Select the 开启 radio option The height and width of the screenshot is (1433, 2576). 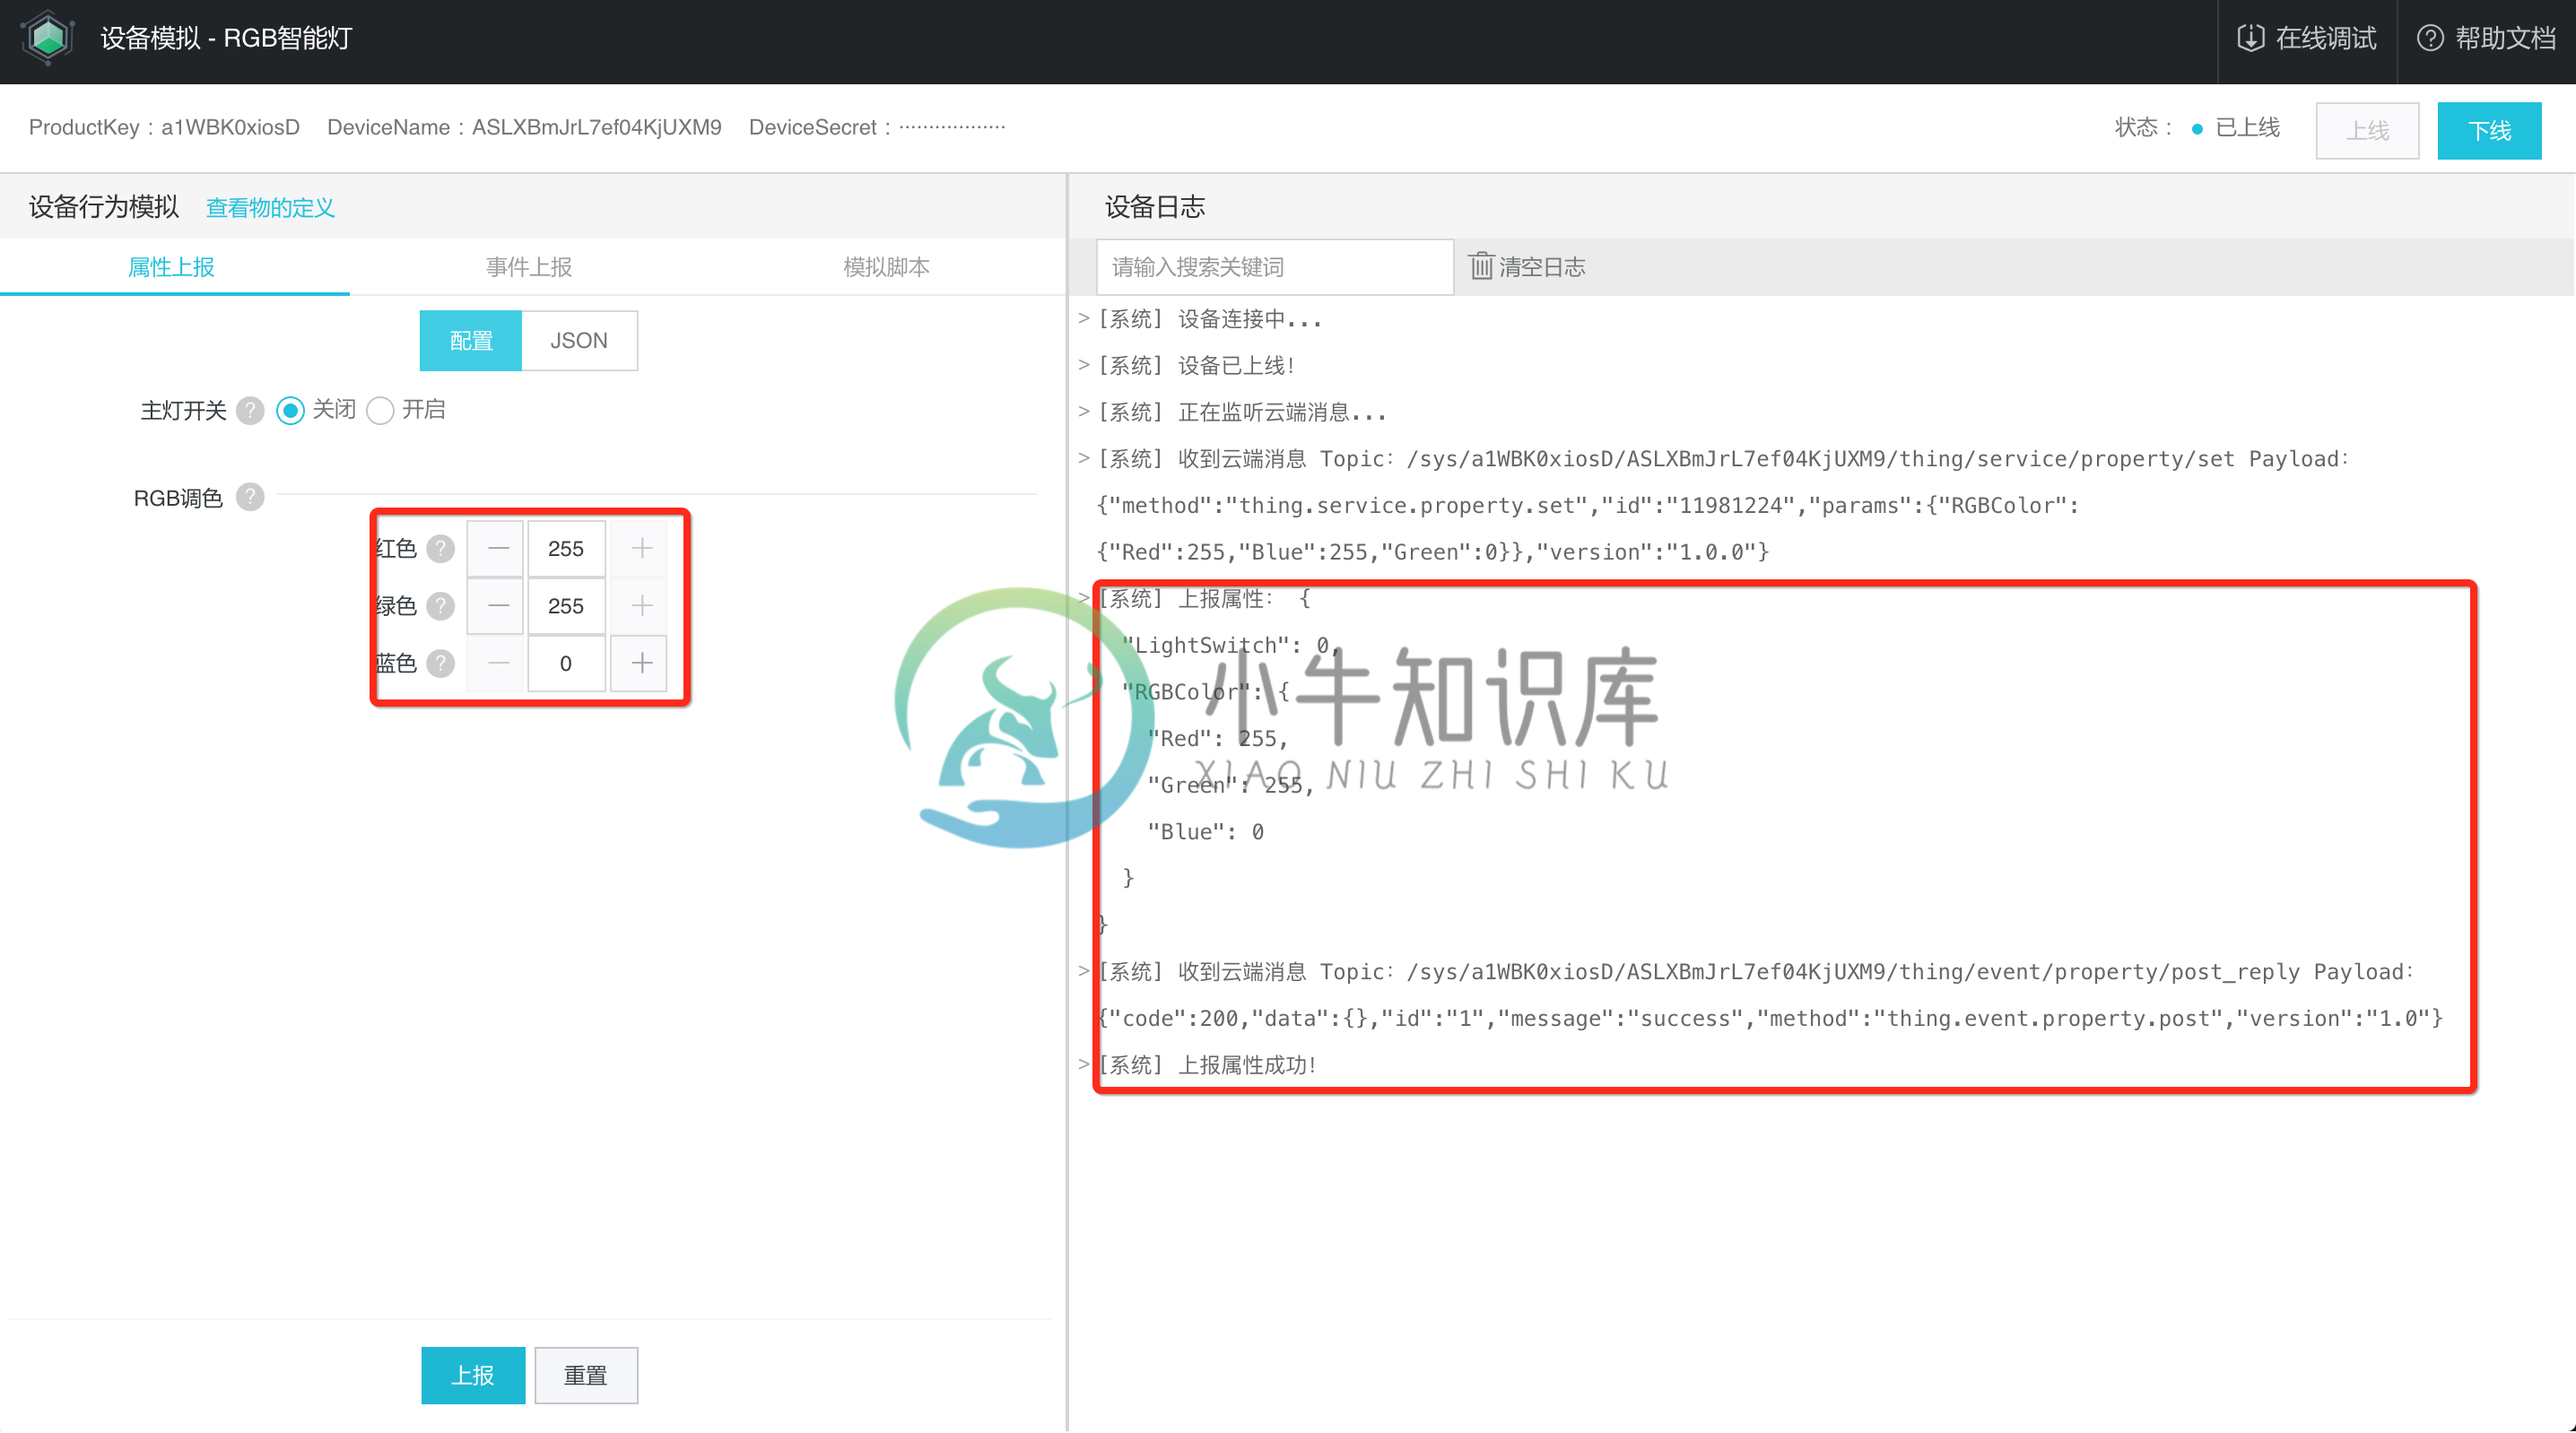[x=380, y=411]
